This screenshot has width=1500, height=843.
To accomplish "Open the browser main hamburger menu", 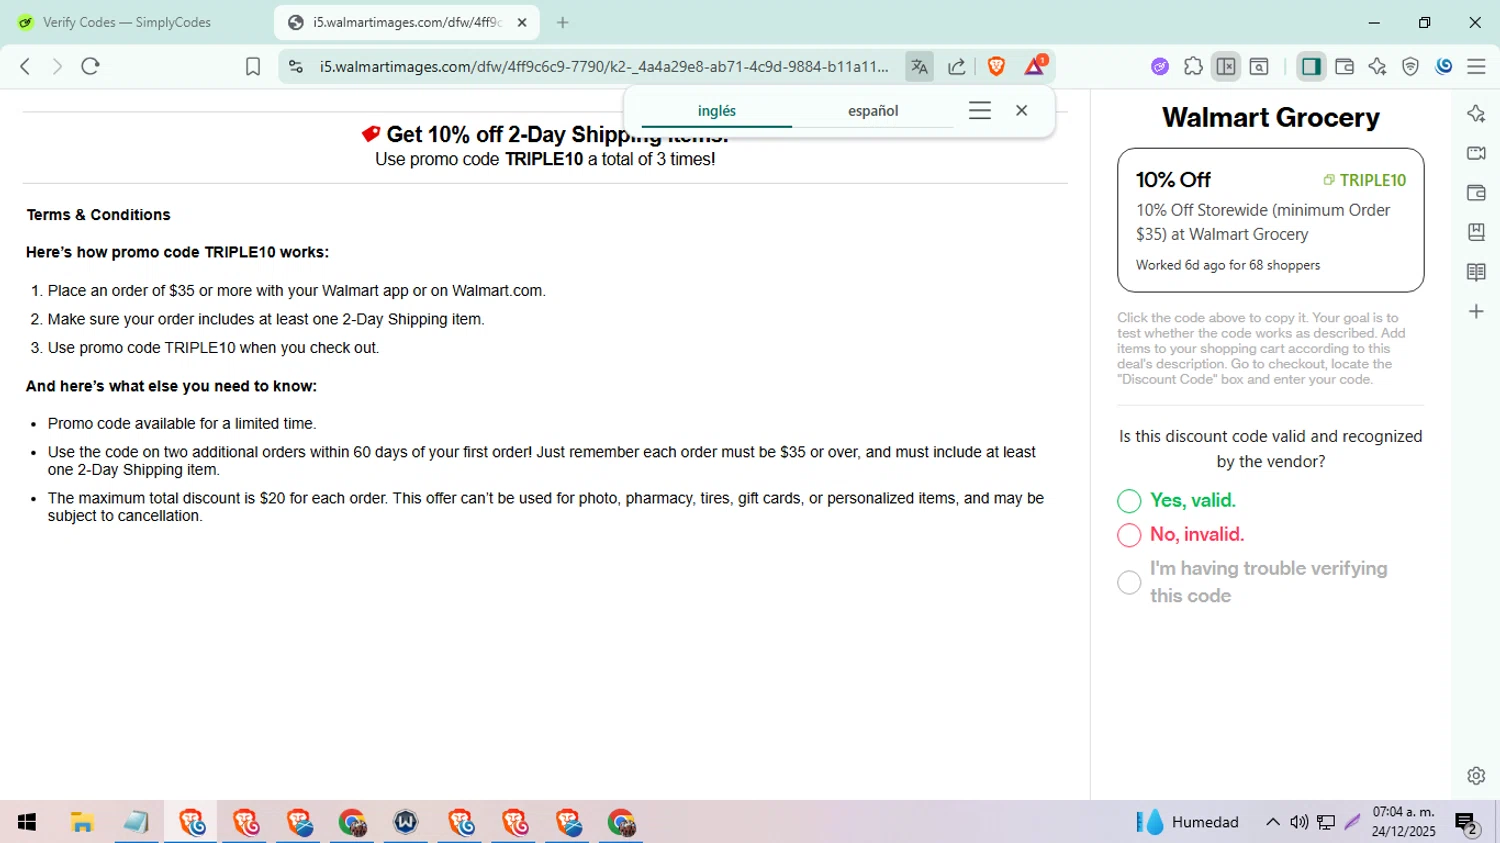I will [x=1476, y=66].
